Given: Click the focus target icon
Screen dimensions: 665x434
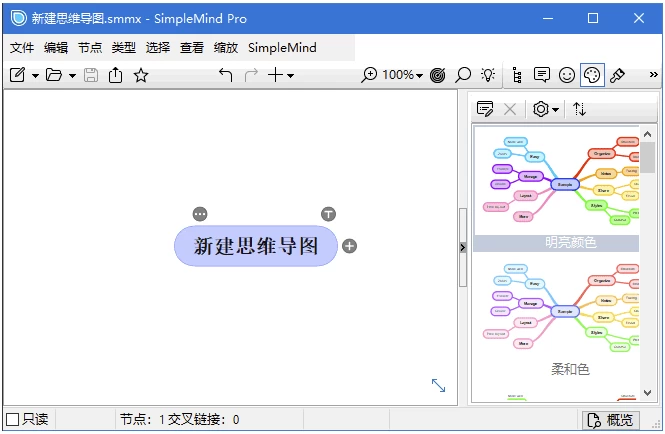Looking at the screenshot, I should click(438, 75).
